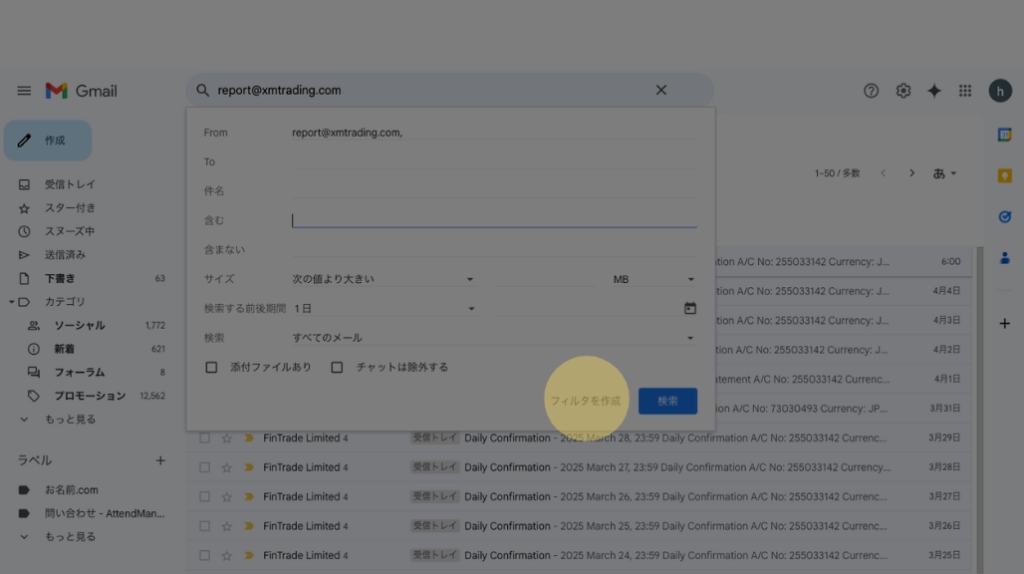Clear the search box with X icon
The width and height of the screenshot is (1024, 574).
pos(661,90)
